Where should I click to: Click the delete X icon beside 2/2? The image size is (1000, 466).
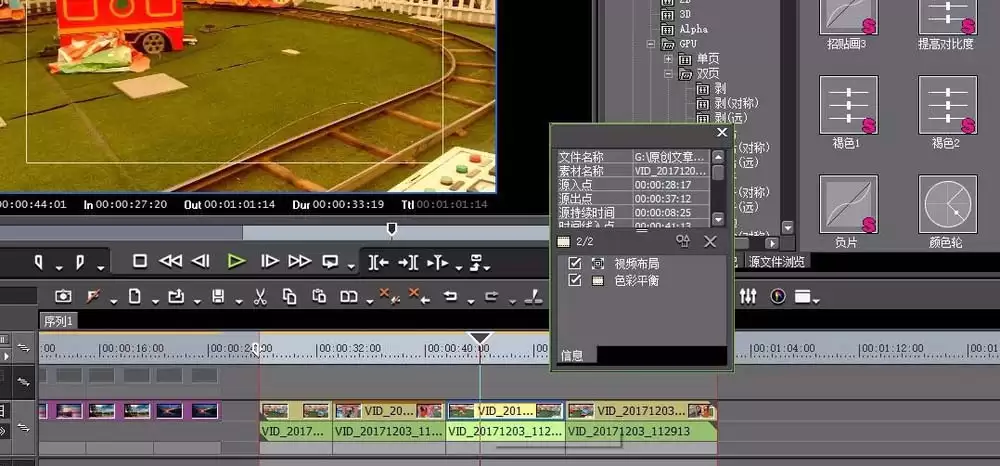point(710,242)
